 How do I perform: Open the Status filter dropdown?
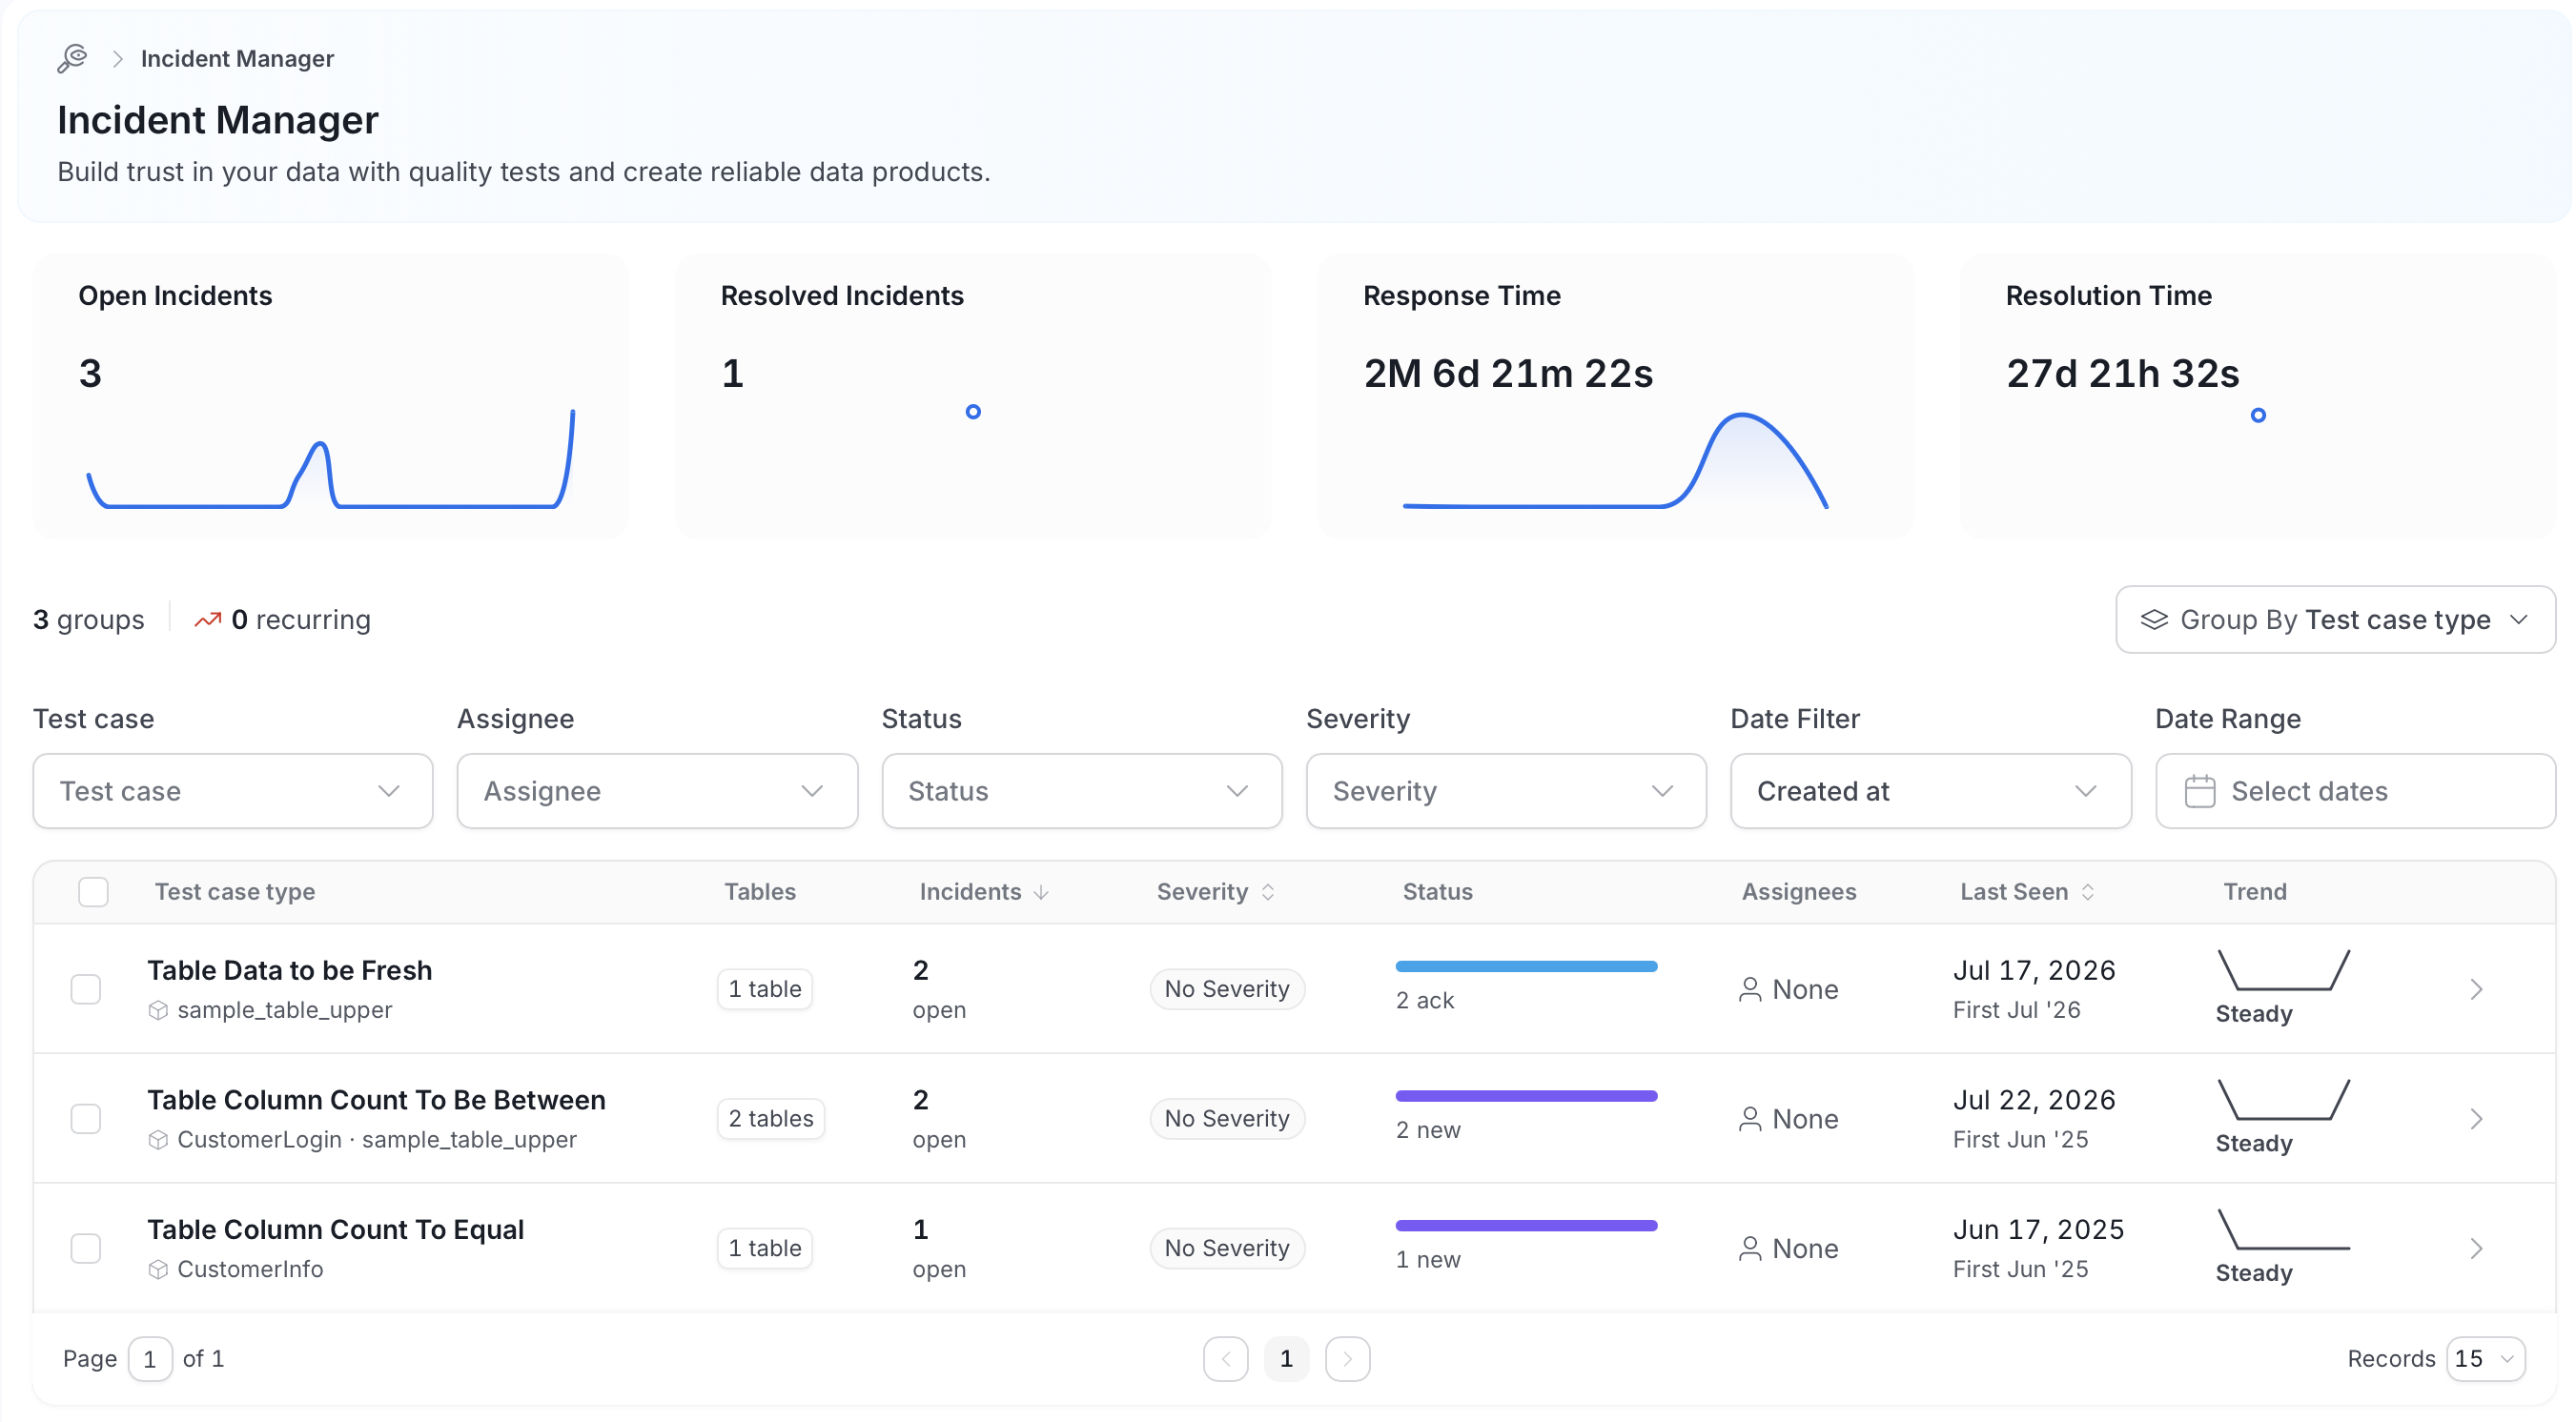coord(1082,791)
